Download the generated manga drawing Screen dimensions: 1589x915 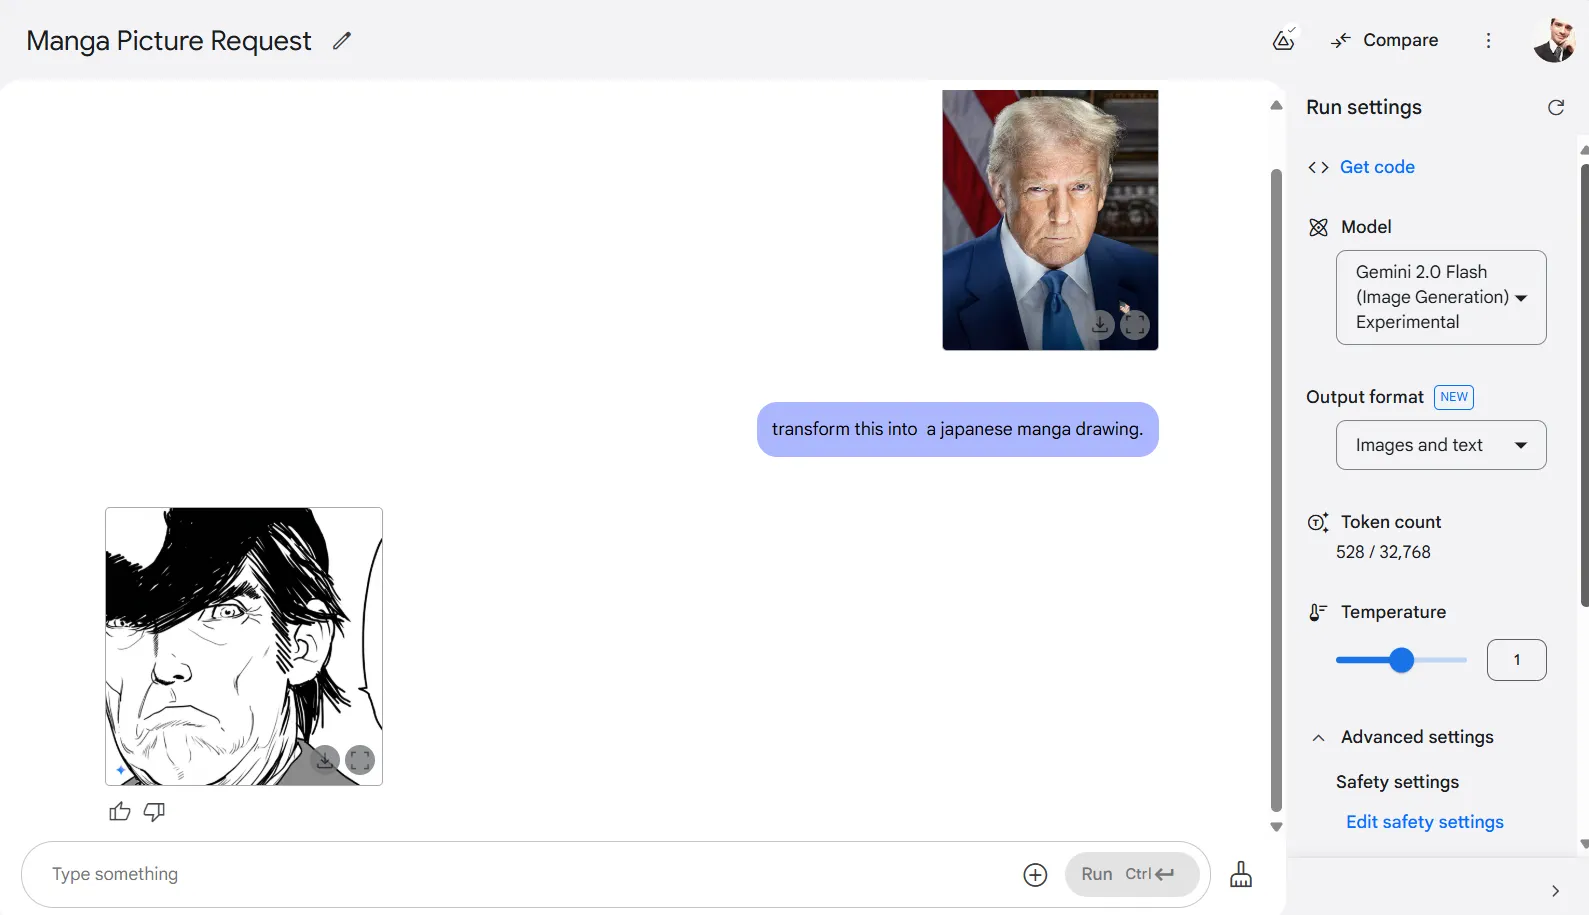pos(325,760)
